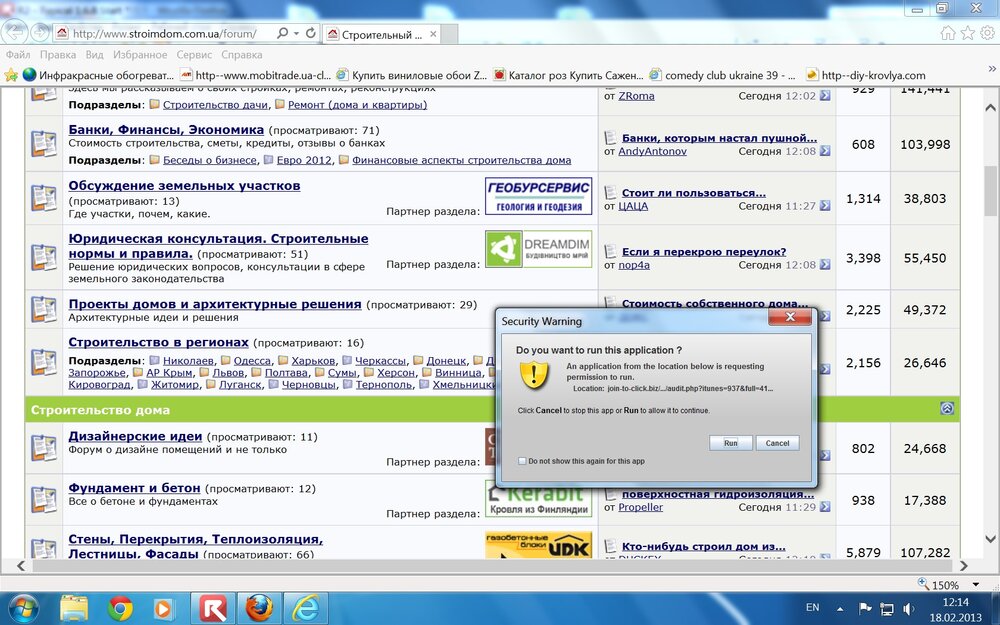This screenshot has width=1000, height=625.
Task: Open the 'Сервис' menu
Action: 194,55
